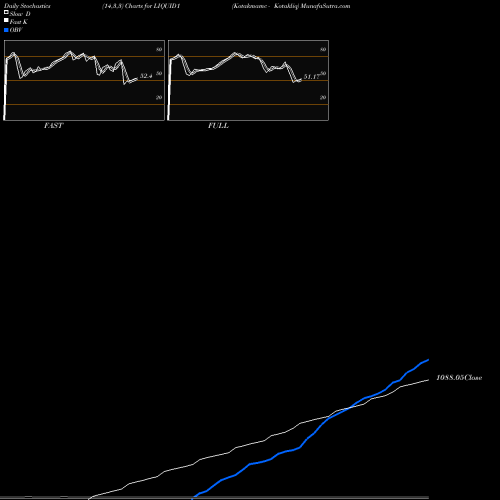Click the 20 axis label in FAST chart
Viewport: 500px width, 500px height.
click(x=159, y=97)
